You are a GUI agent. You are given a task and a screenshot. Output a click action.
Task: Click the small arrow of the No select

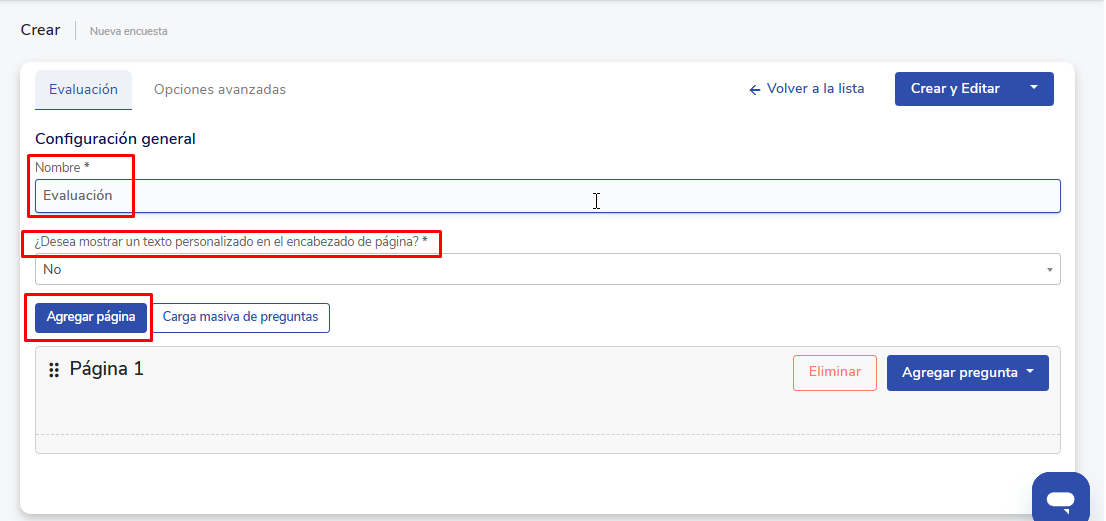[1049, 270]
